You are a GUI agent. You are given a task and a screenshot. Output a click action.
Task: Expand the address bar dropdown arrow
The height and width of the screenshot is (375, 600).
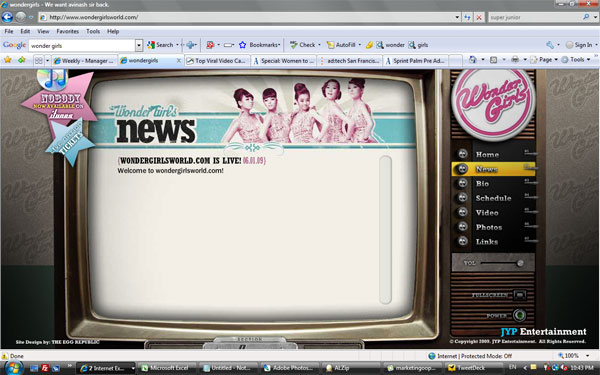click(x=457, y=17)
